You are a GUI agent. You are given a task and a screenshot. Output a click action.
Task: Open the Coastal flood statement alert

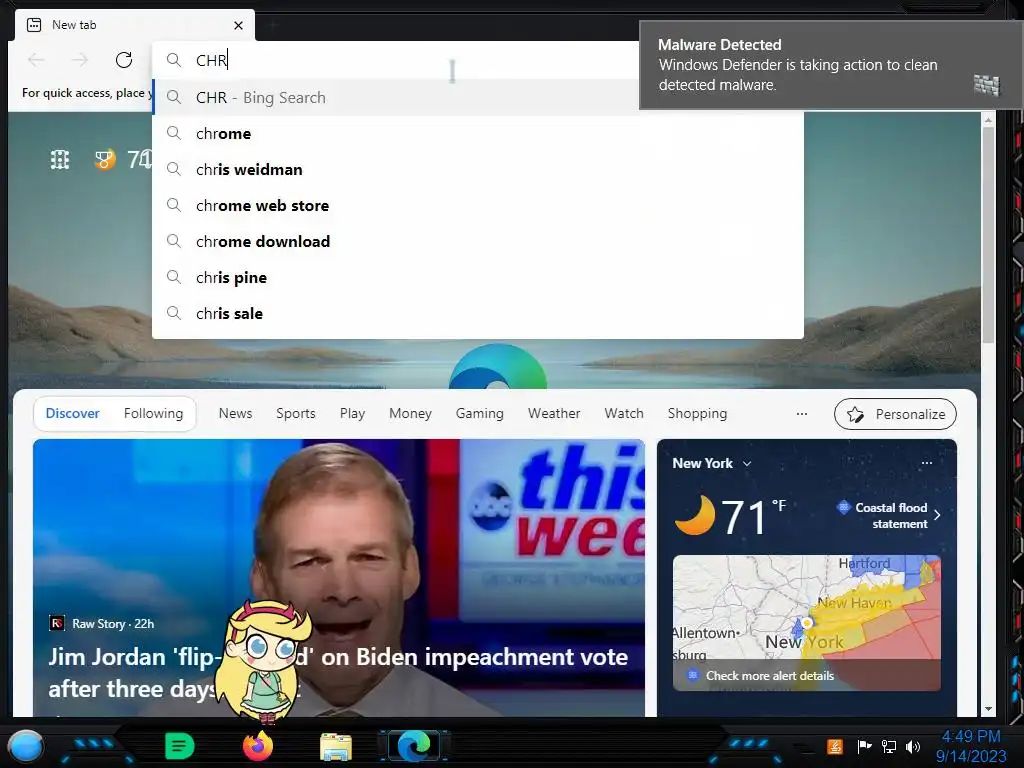(x=891, y=515)
